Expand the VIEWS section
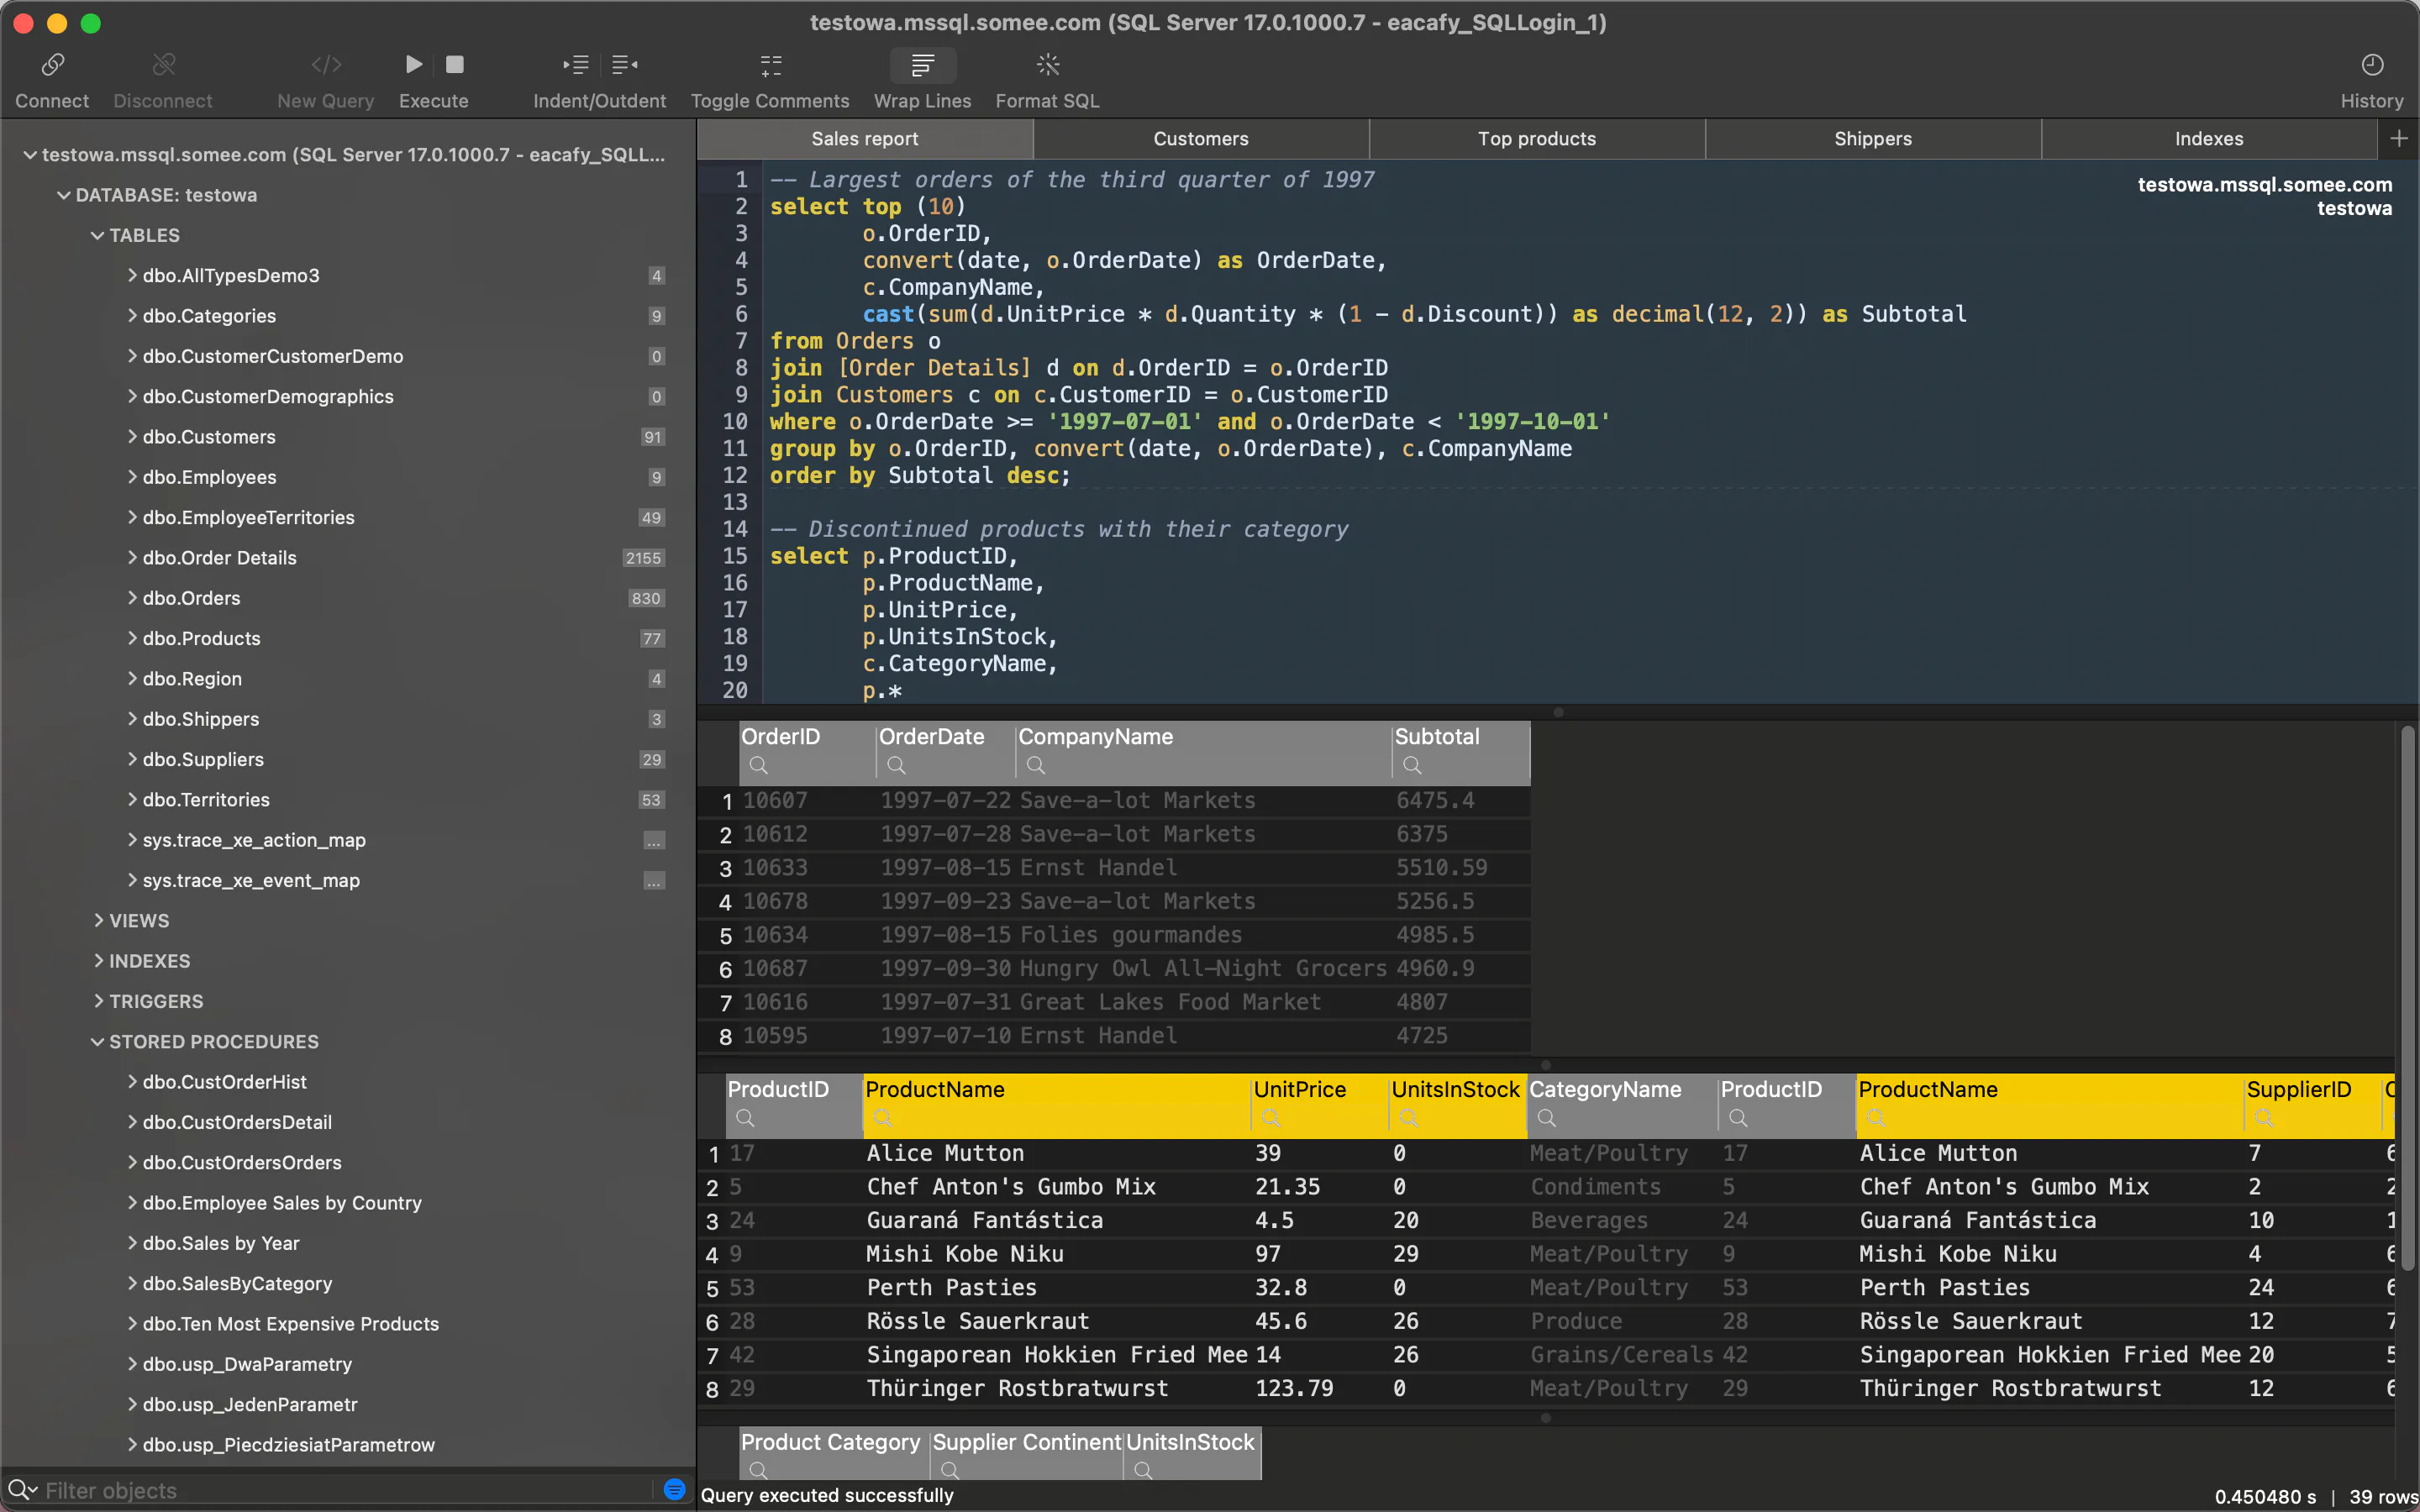Viewport: 2420px width, 1512px height. (98, 920)
